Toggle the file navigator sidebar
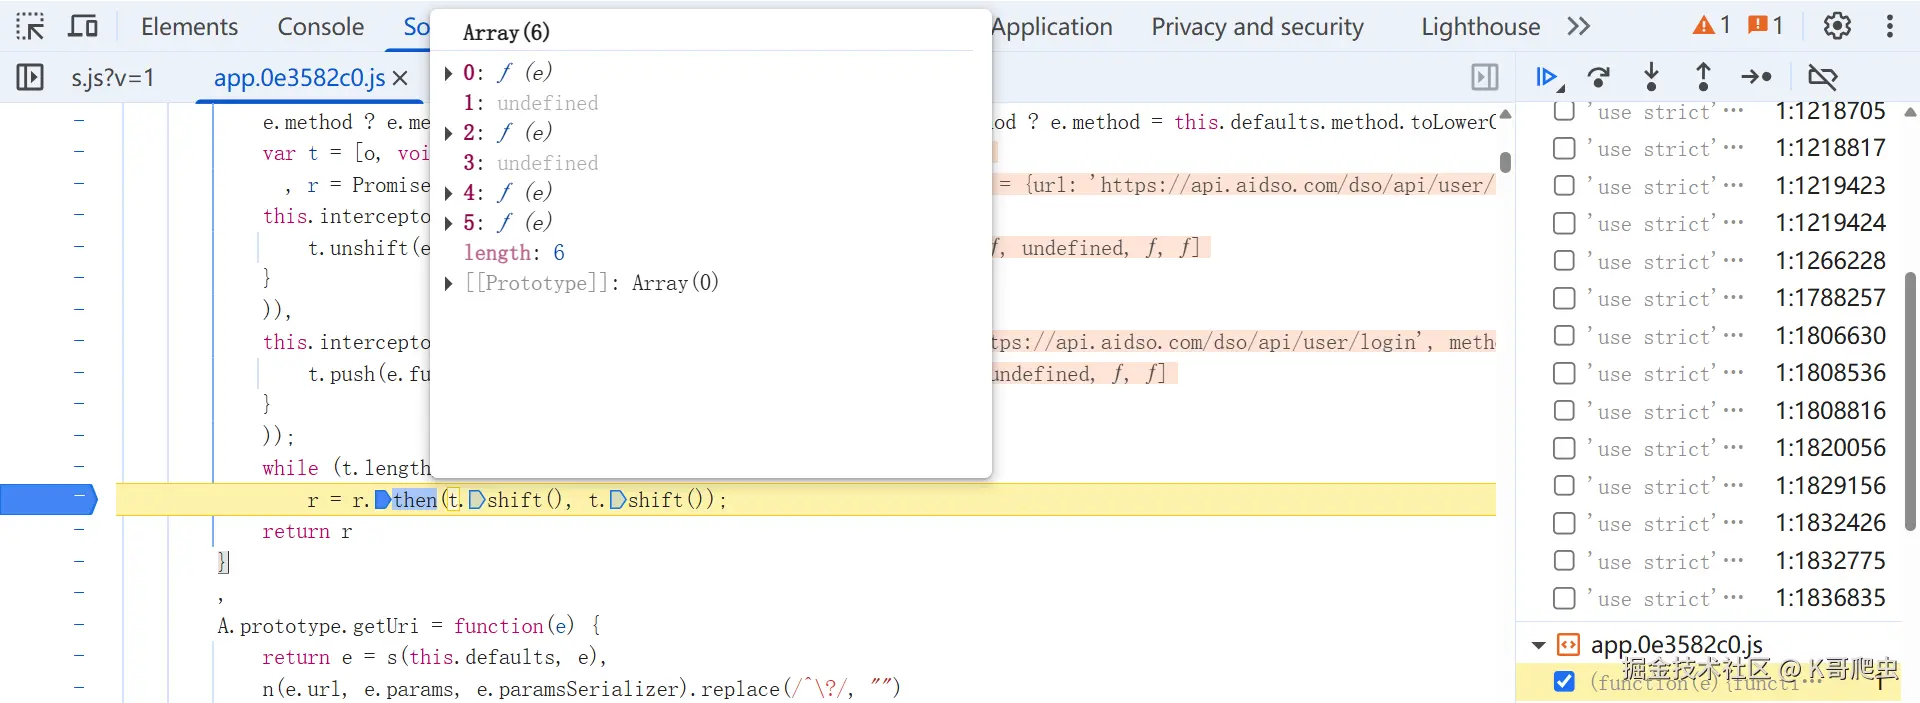The height and width of the screenshot is (703, 1920). (x=30, y=77)
